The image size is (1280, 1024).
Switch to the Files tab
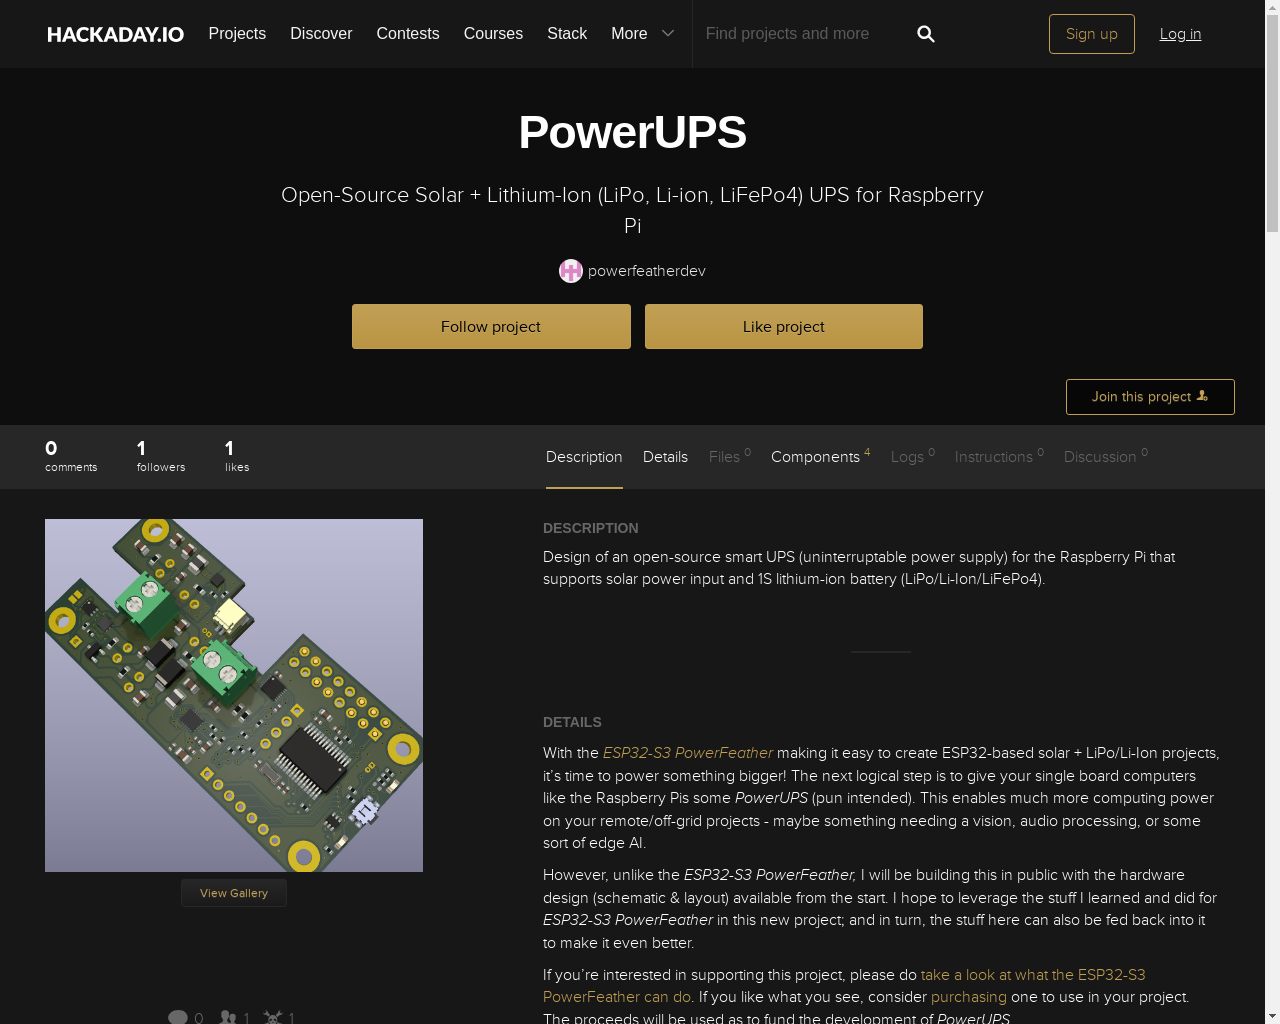point(730,456)
